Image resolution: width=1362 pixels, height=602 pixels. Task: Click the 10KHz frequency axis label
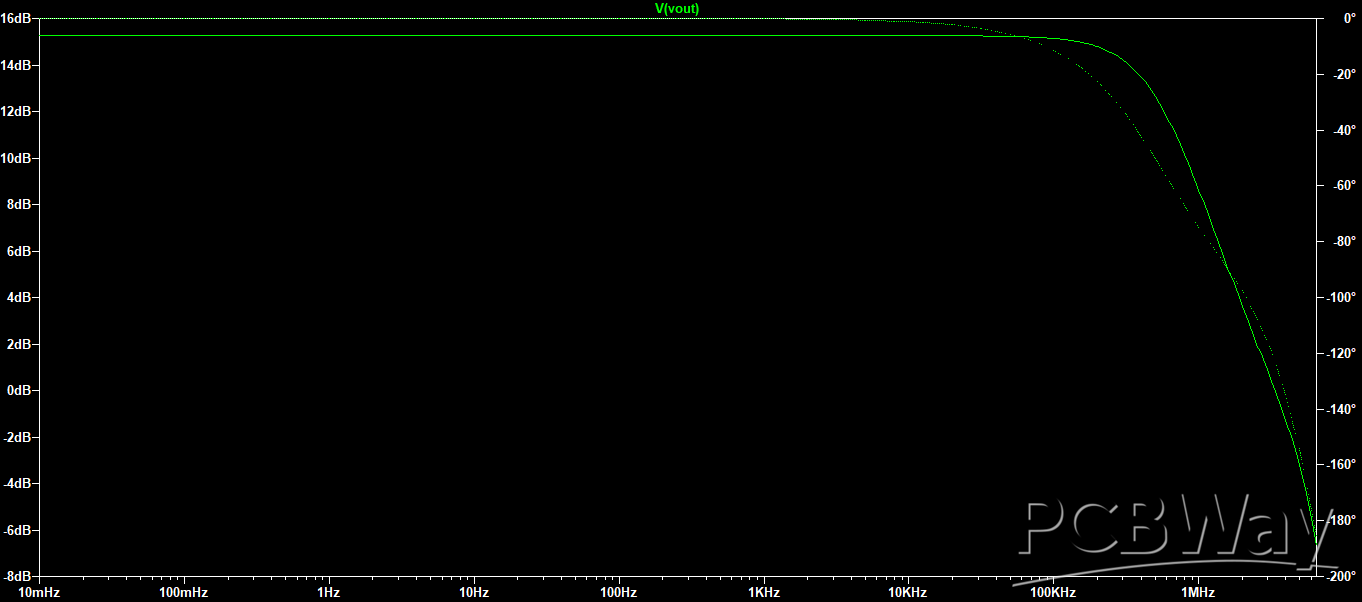(908, 593)
